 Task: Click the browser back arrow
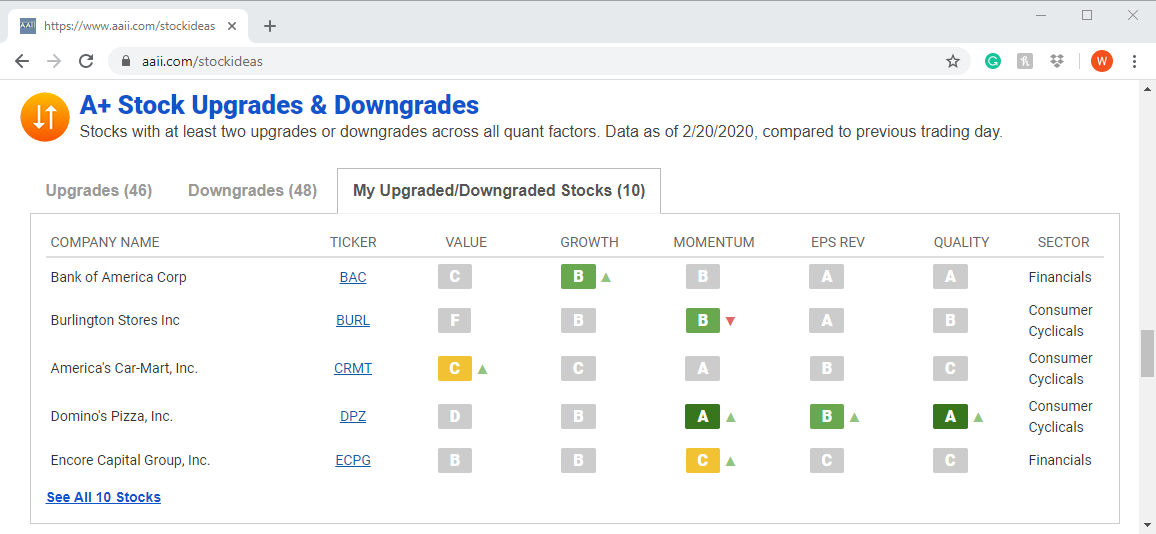(22, 61)
